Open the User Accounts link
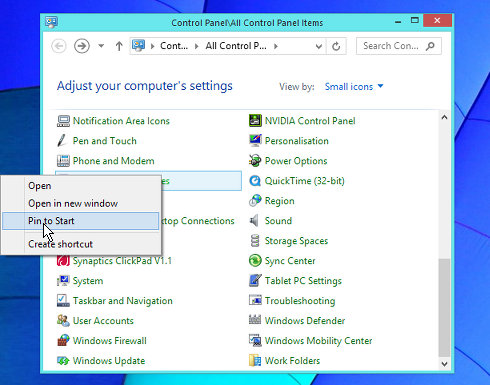Image resolution: width=490 pixels, height=385 pixels. [x=103, y=321]
